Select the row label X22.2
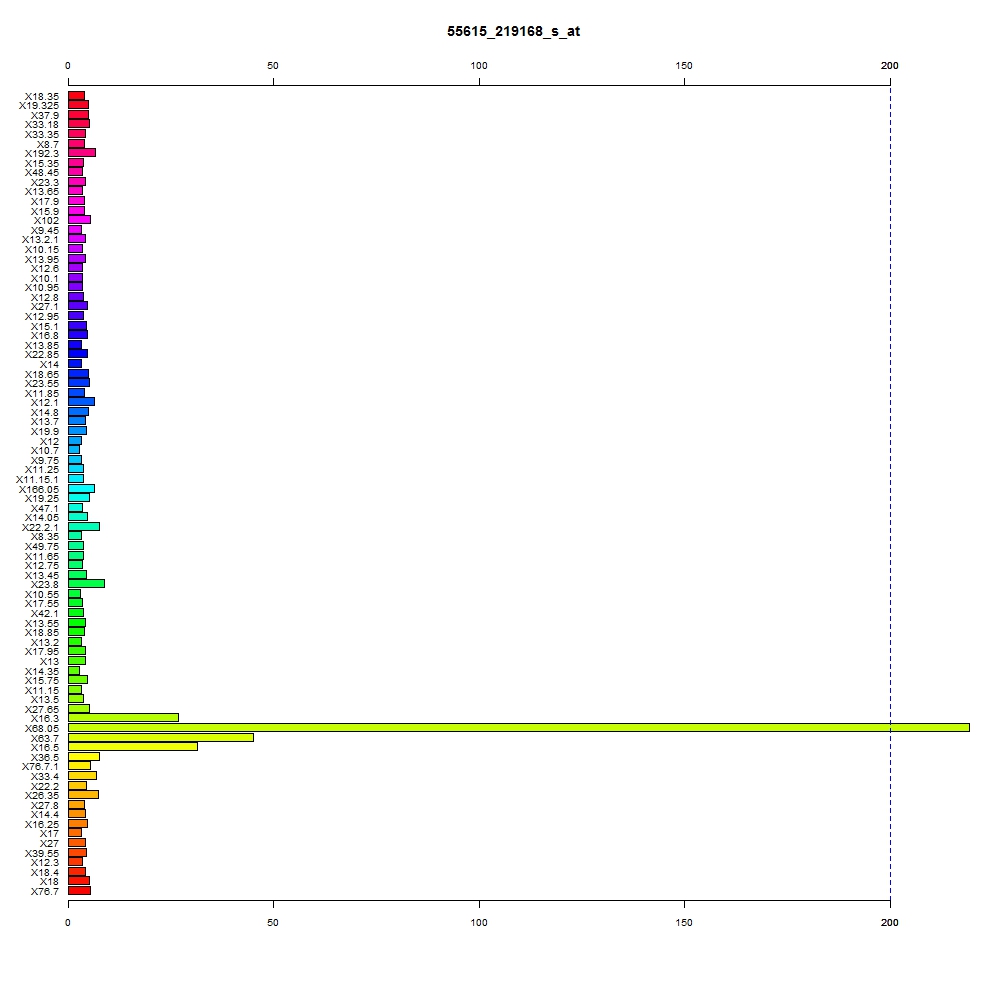This screenshot has width=1000, height=1000. (45, 786)
